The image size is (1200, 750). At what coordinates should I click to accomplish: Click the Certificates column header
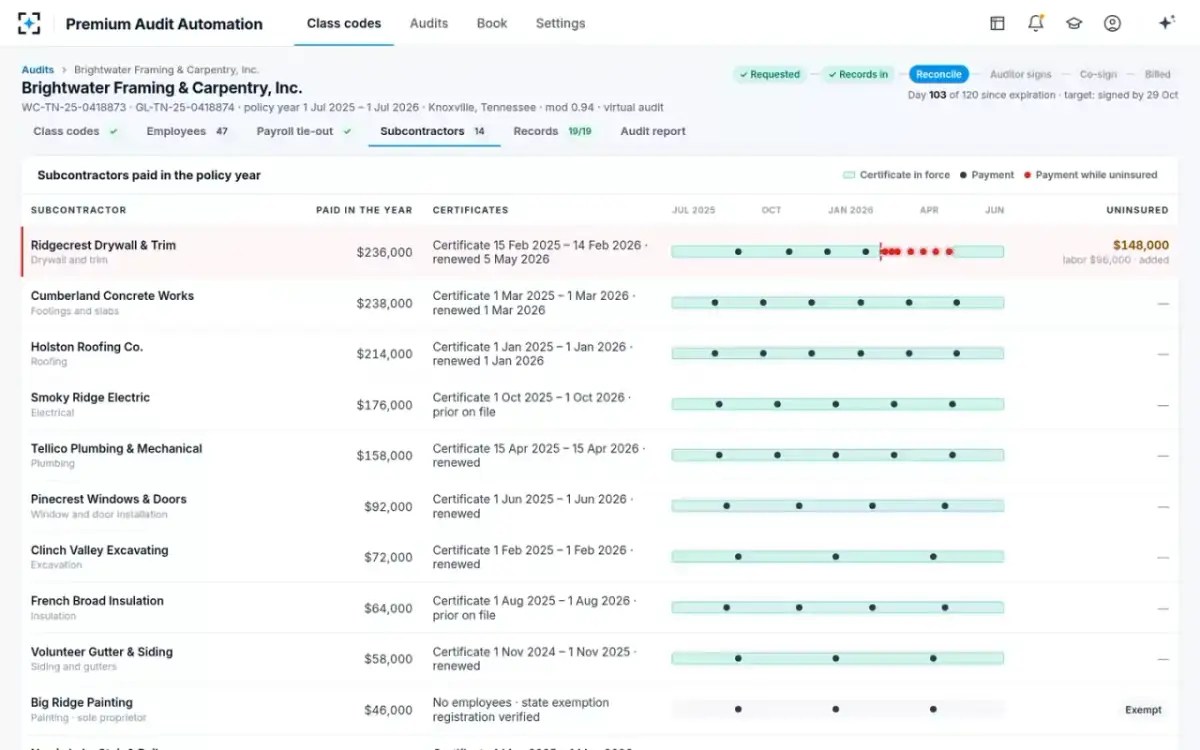pyautogui.click(x=470, y=210)
